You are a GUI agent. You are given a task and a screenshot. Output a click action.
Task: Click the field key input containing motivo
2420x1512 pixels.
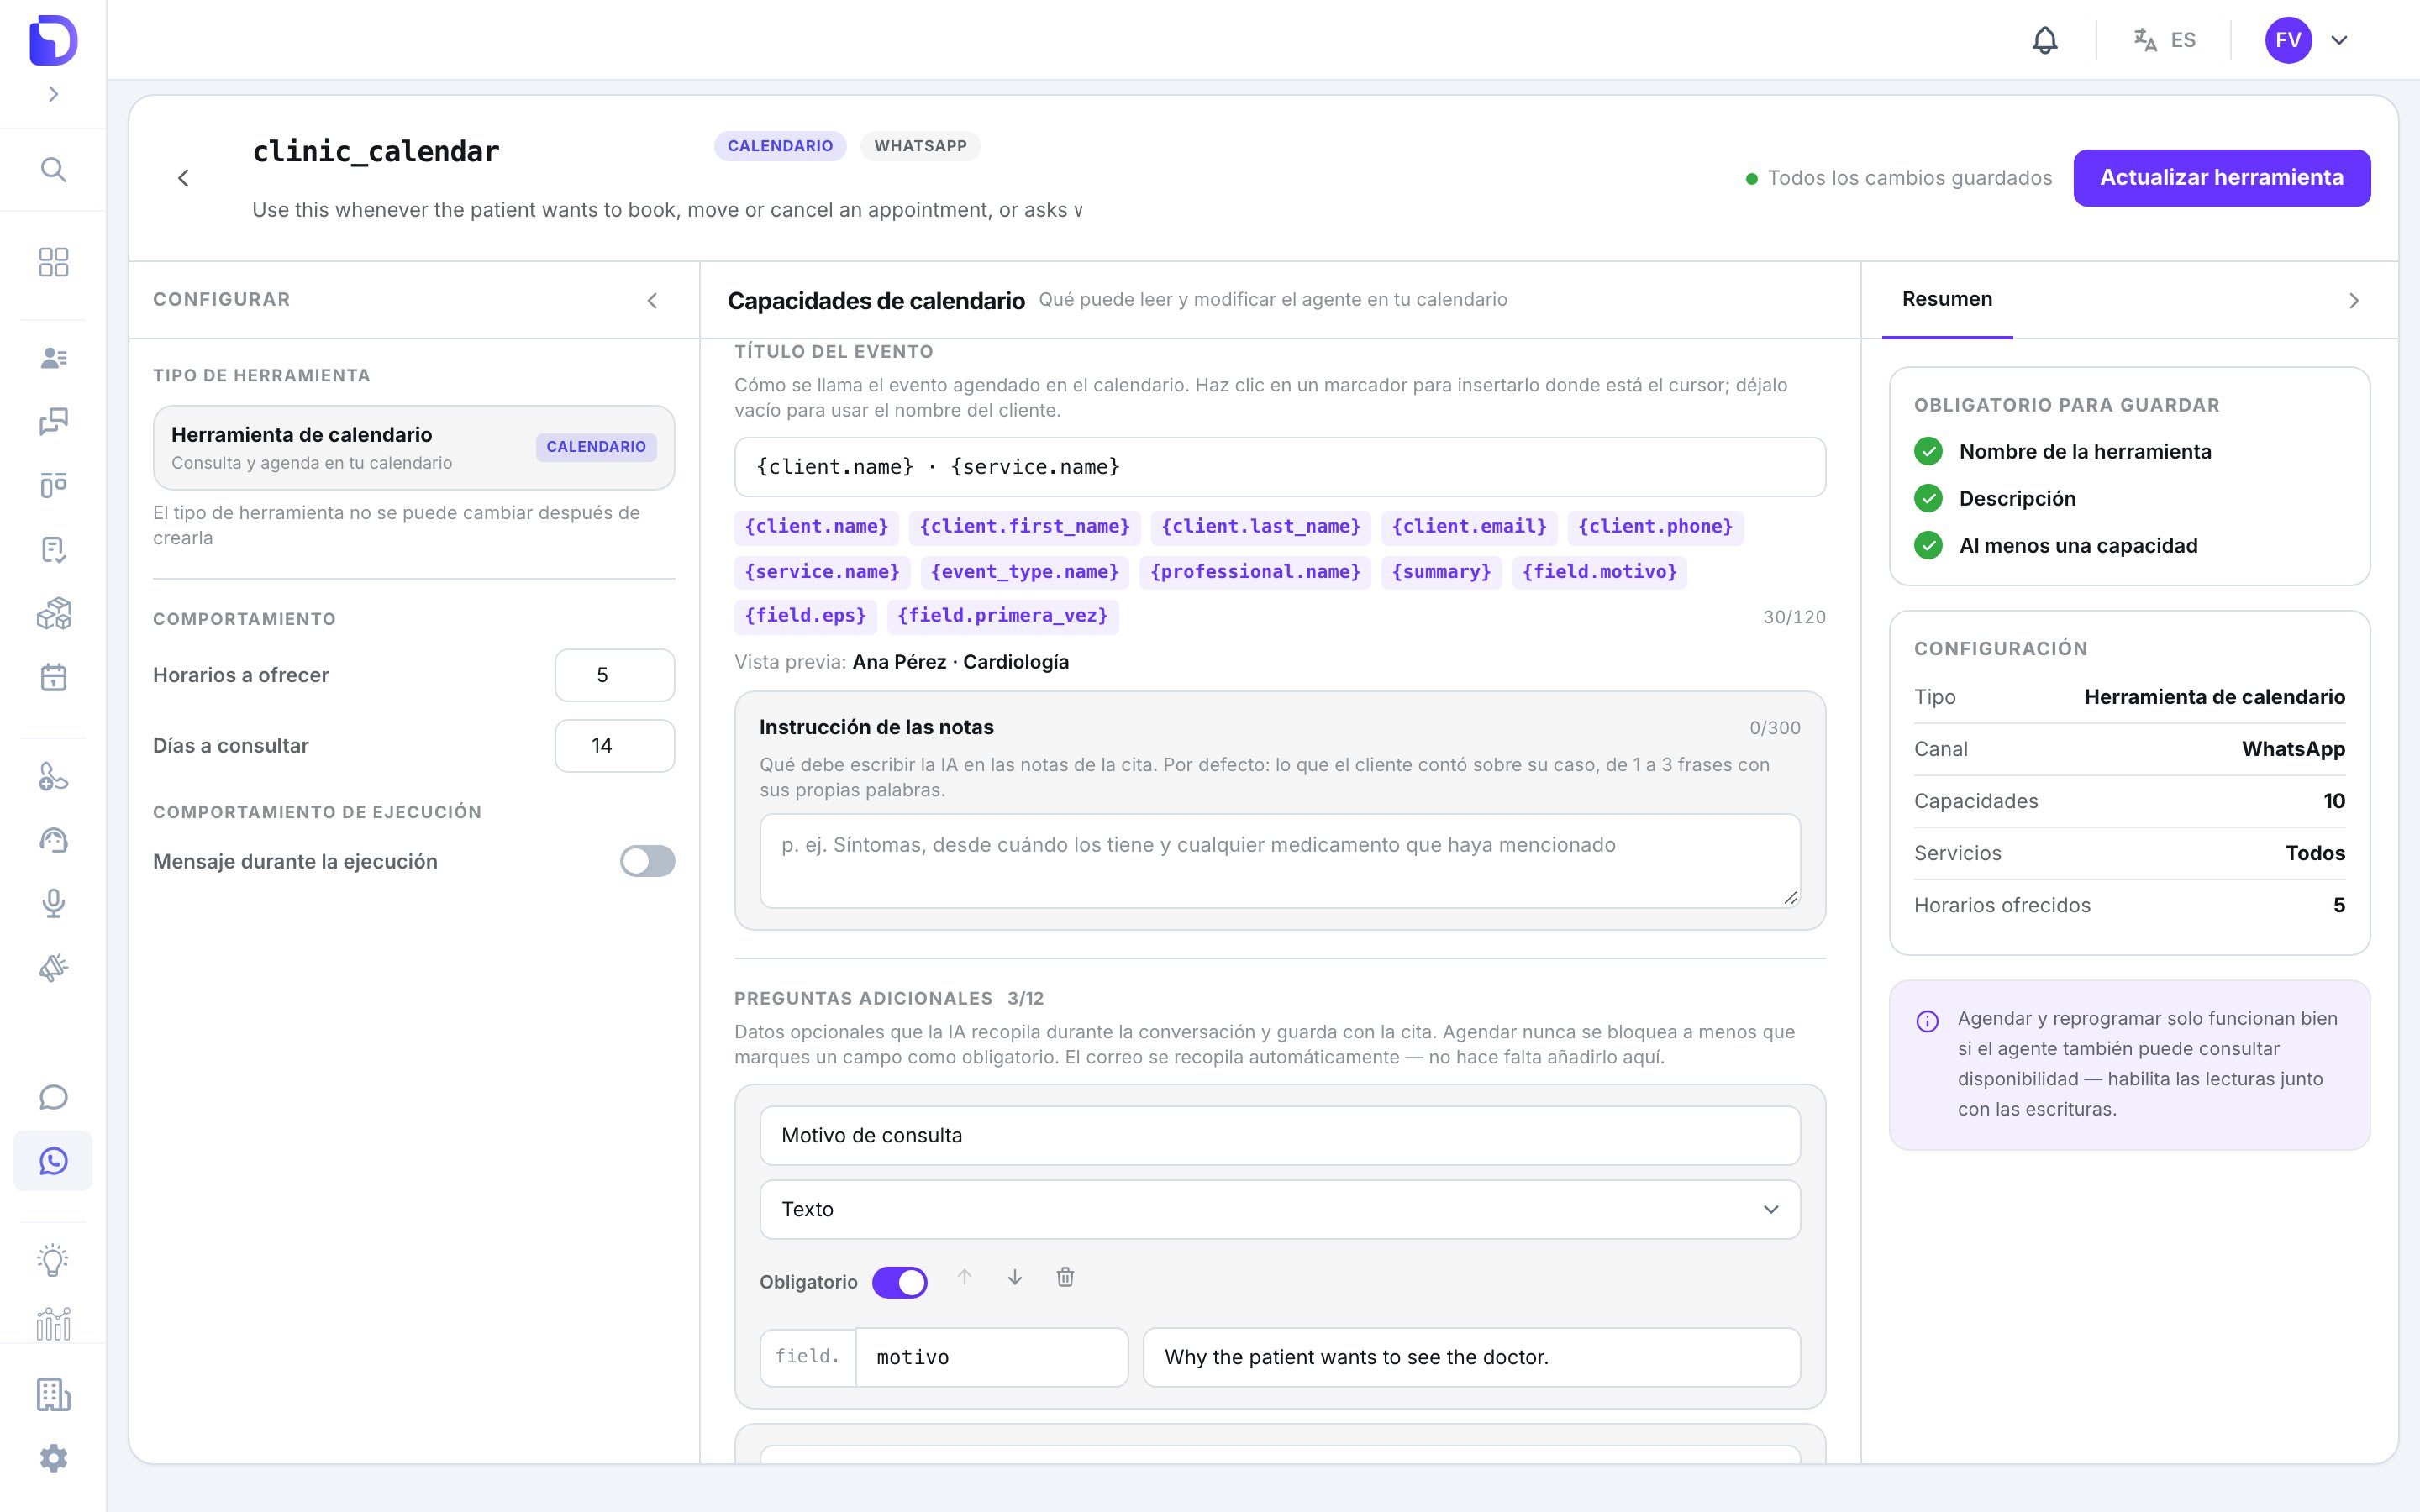click(x=992, y=1358)
